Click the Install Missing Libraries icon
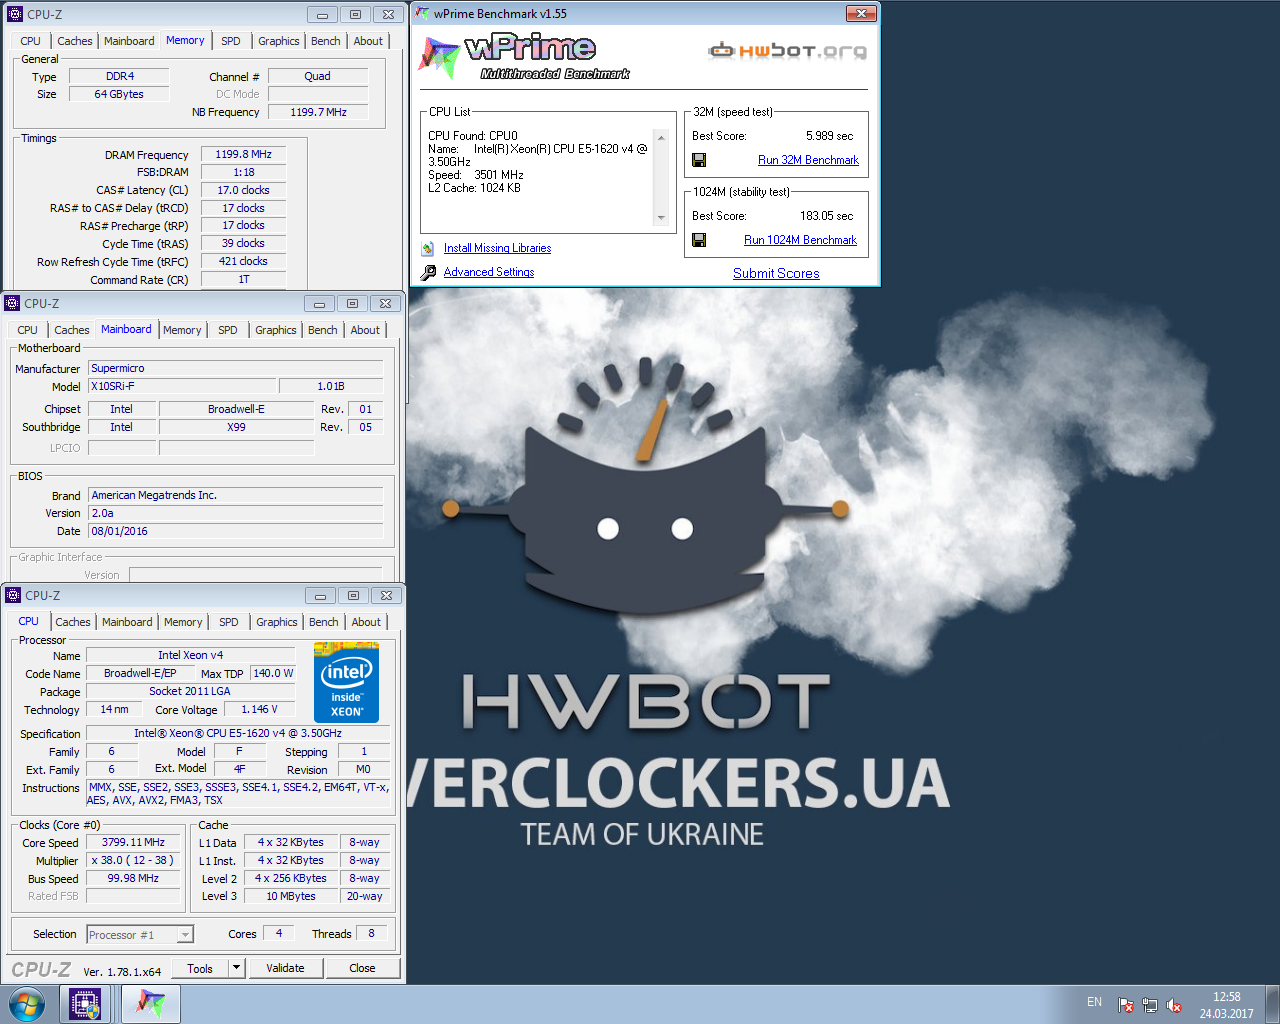The image size is (1280, 1024). (428, 248)
